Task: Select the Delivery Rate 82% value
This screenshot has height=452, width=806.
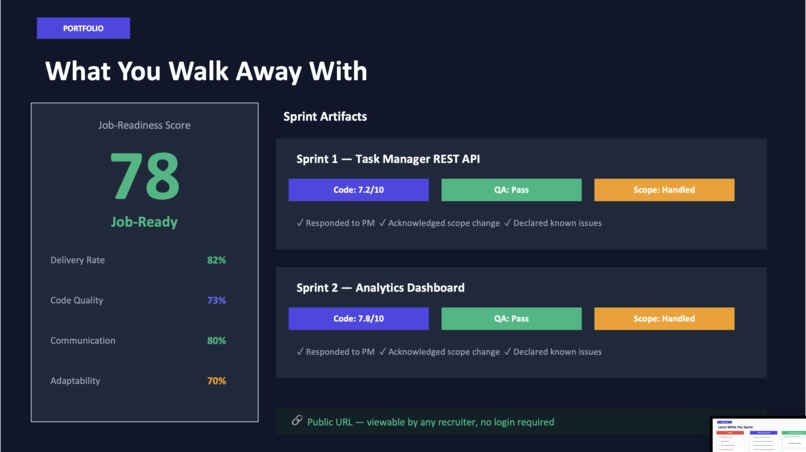Action: click(x=216, y=260)
